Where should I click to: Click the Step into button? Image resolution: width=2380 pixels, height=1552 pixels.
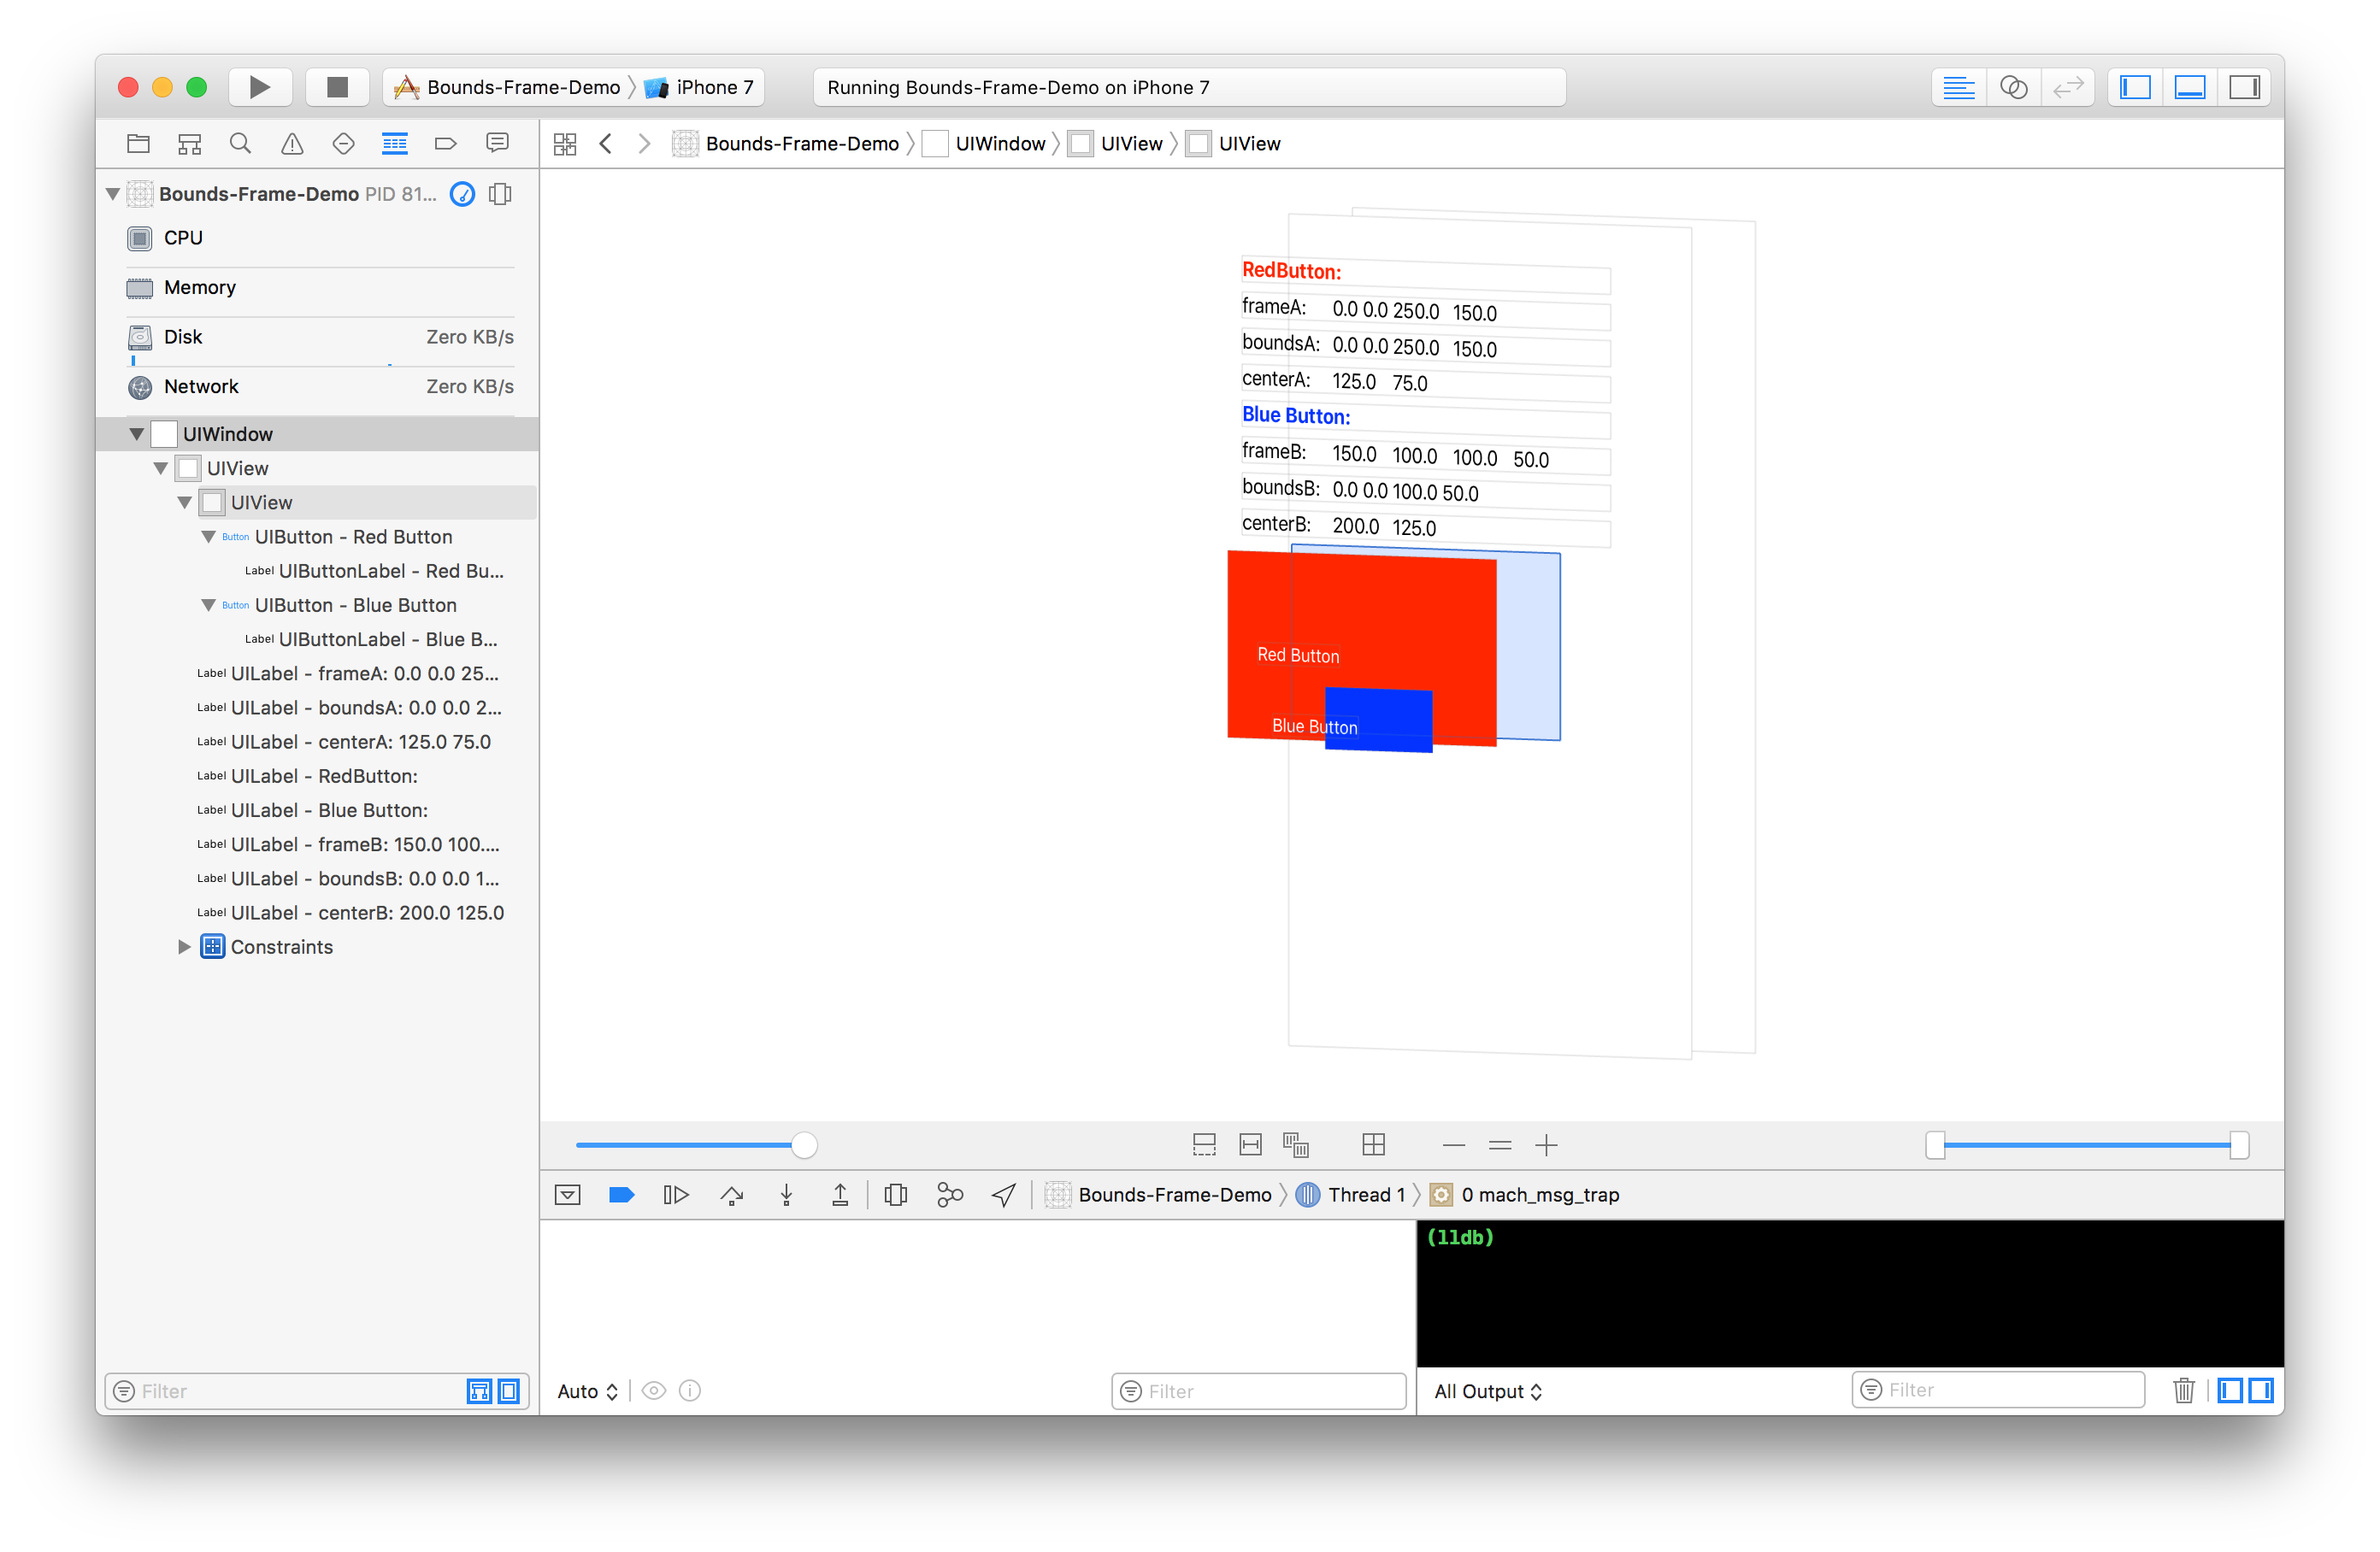click(x=787, y=1195)
